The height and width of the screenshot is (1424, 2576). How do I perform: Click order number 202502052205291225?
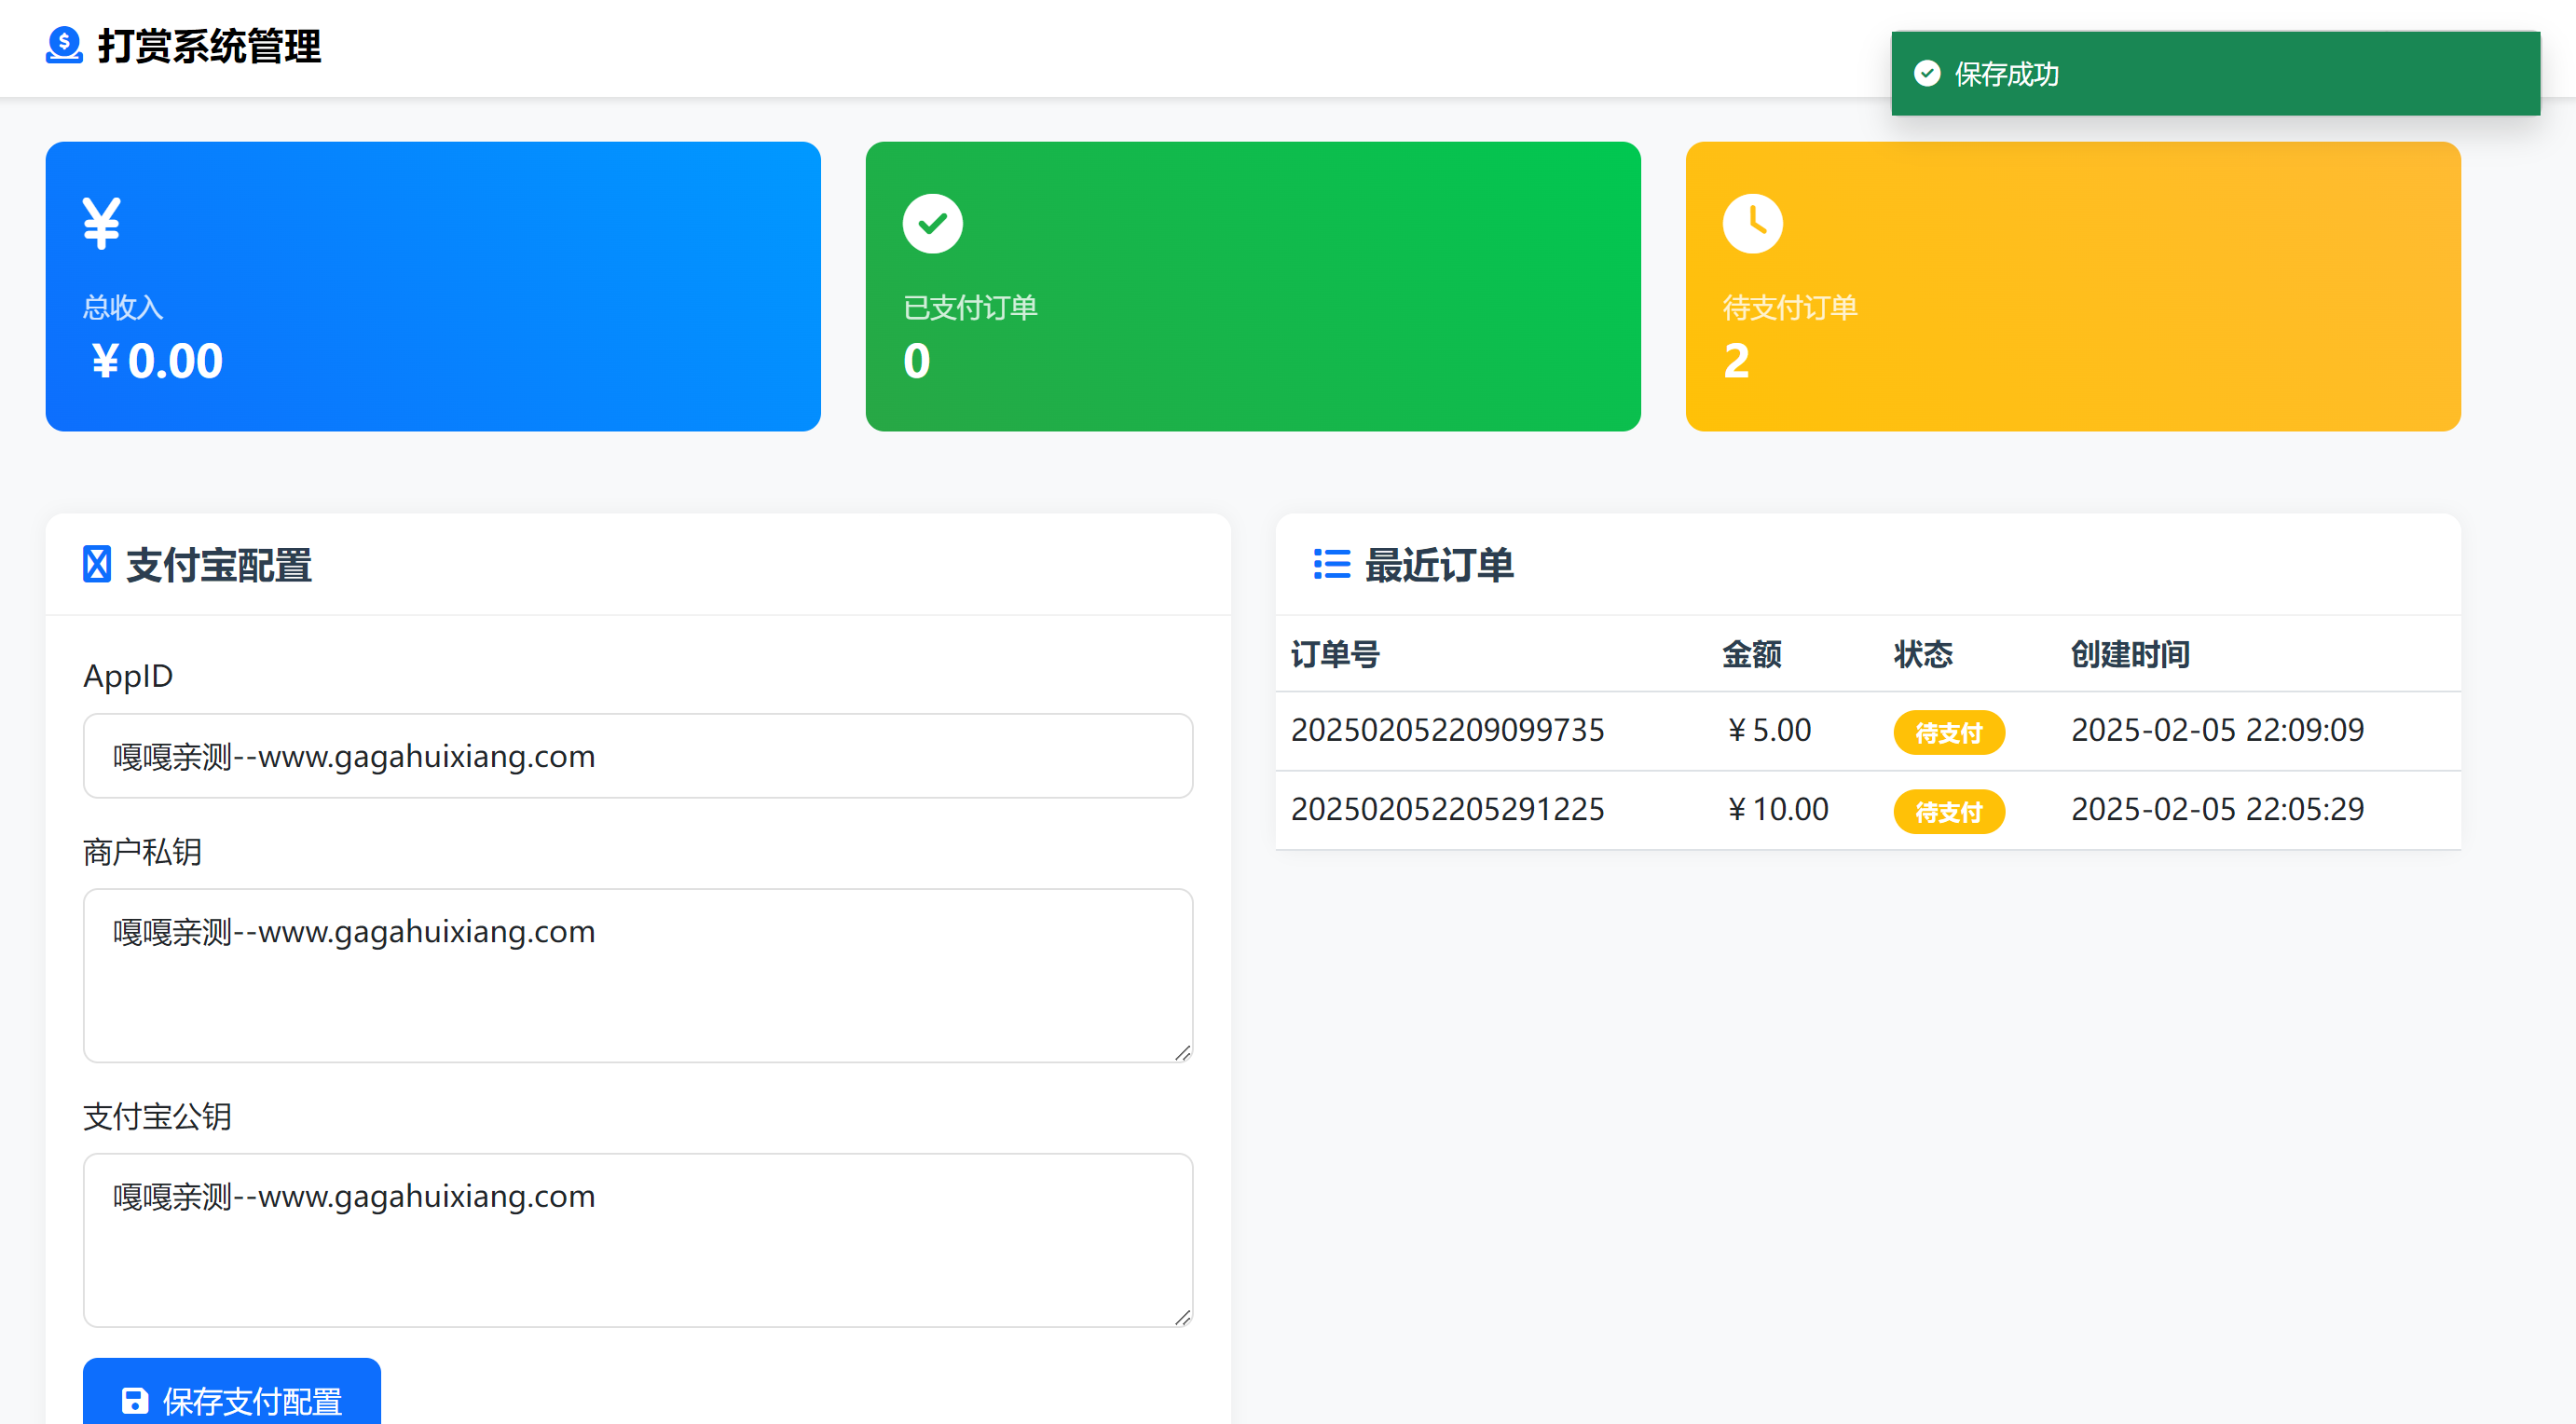[x=1447, y=809]
